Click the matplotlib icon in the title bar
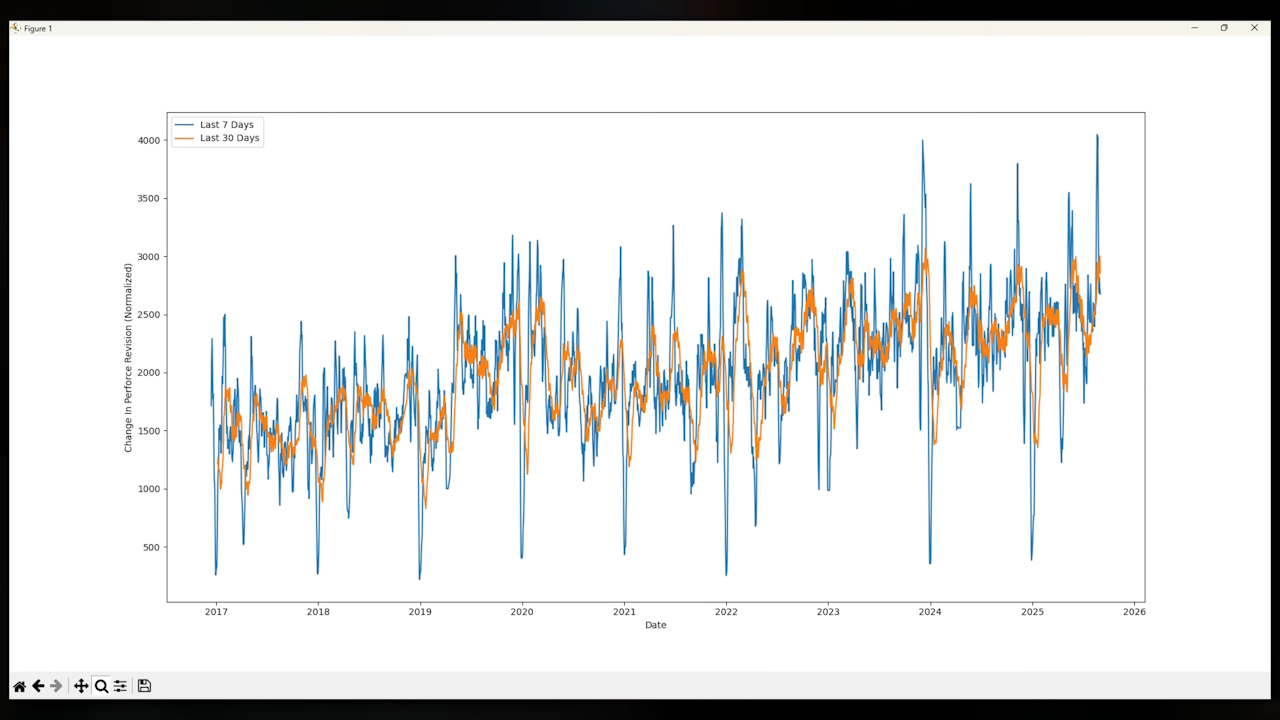This screenshot has height=720, width=1280. coord(15,28)
